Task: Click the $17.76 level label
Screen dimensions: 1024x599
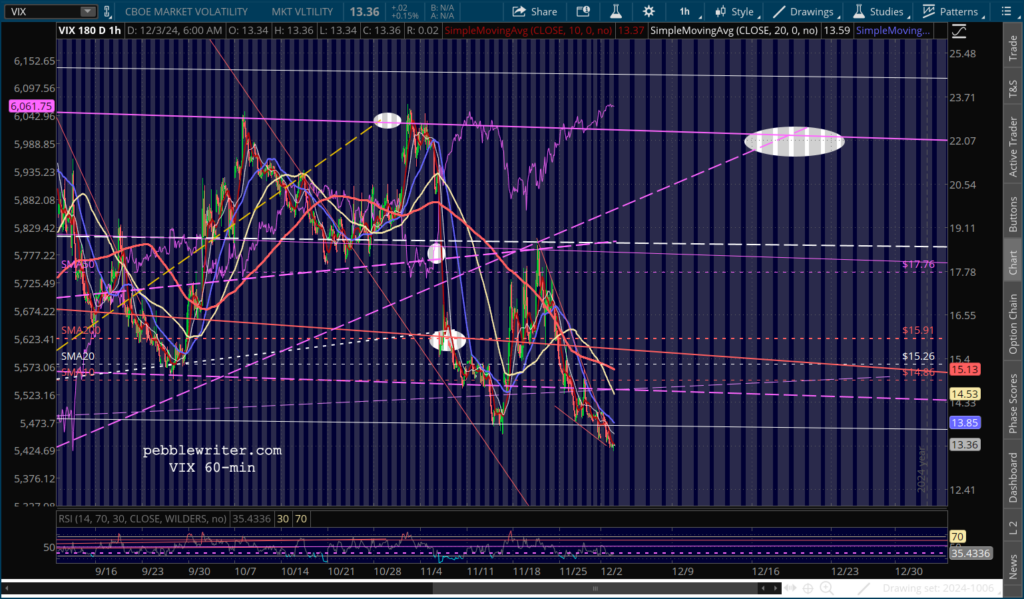Action: pos(918,265)
